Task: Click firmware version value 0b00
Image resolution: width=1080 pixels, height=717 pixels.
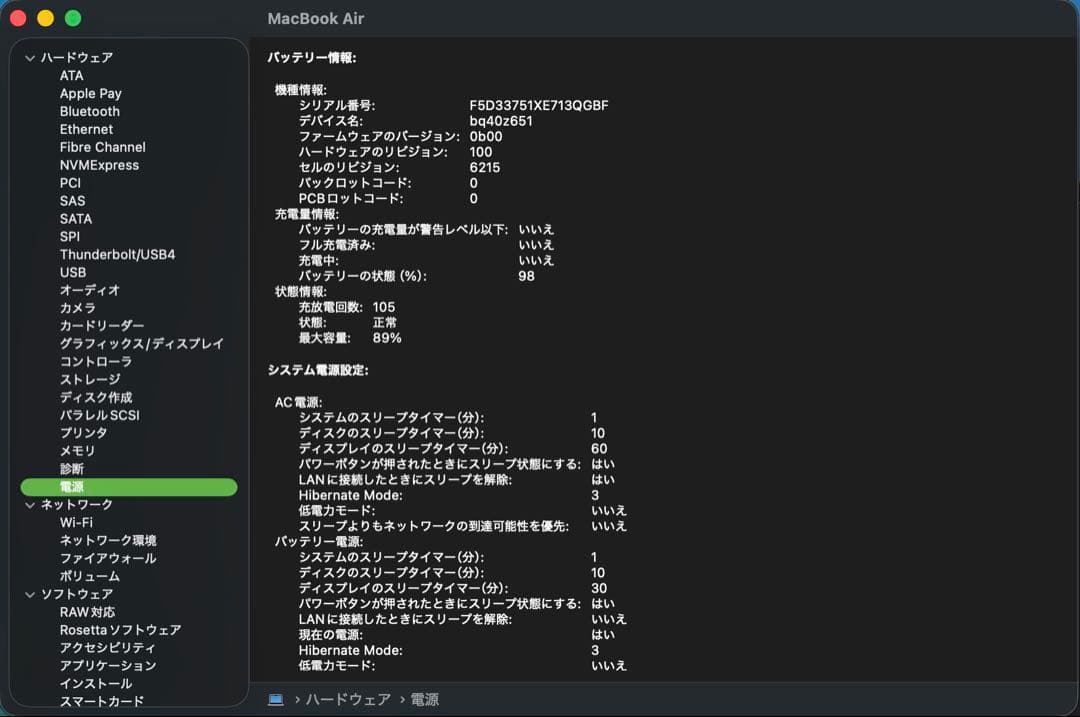Action: pyautogui.click(x=486, y=136)
